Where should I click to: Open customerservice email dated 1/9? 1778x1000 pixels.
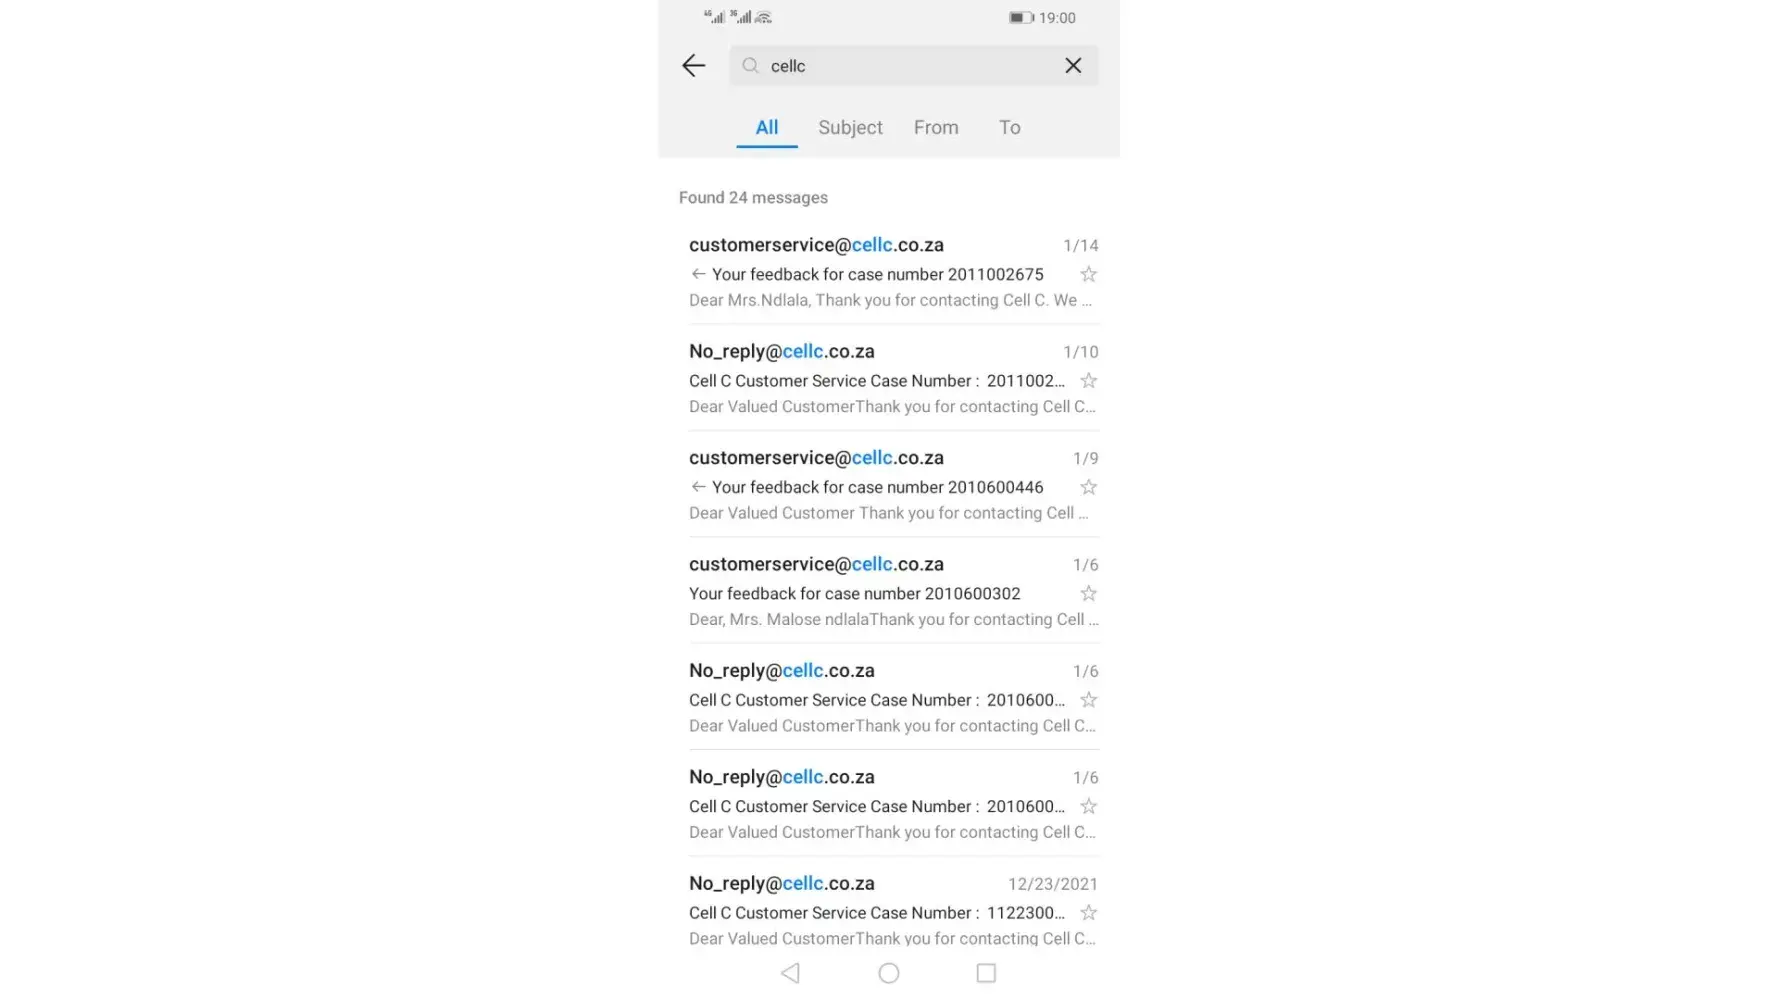(x=893, y=485)
